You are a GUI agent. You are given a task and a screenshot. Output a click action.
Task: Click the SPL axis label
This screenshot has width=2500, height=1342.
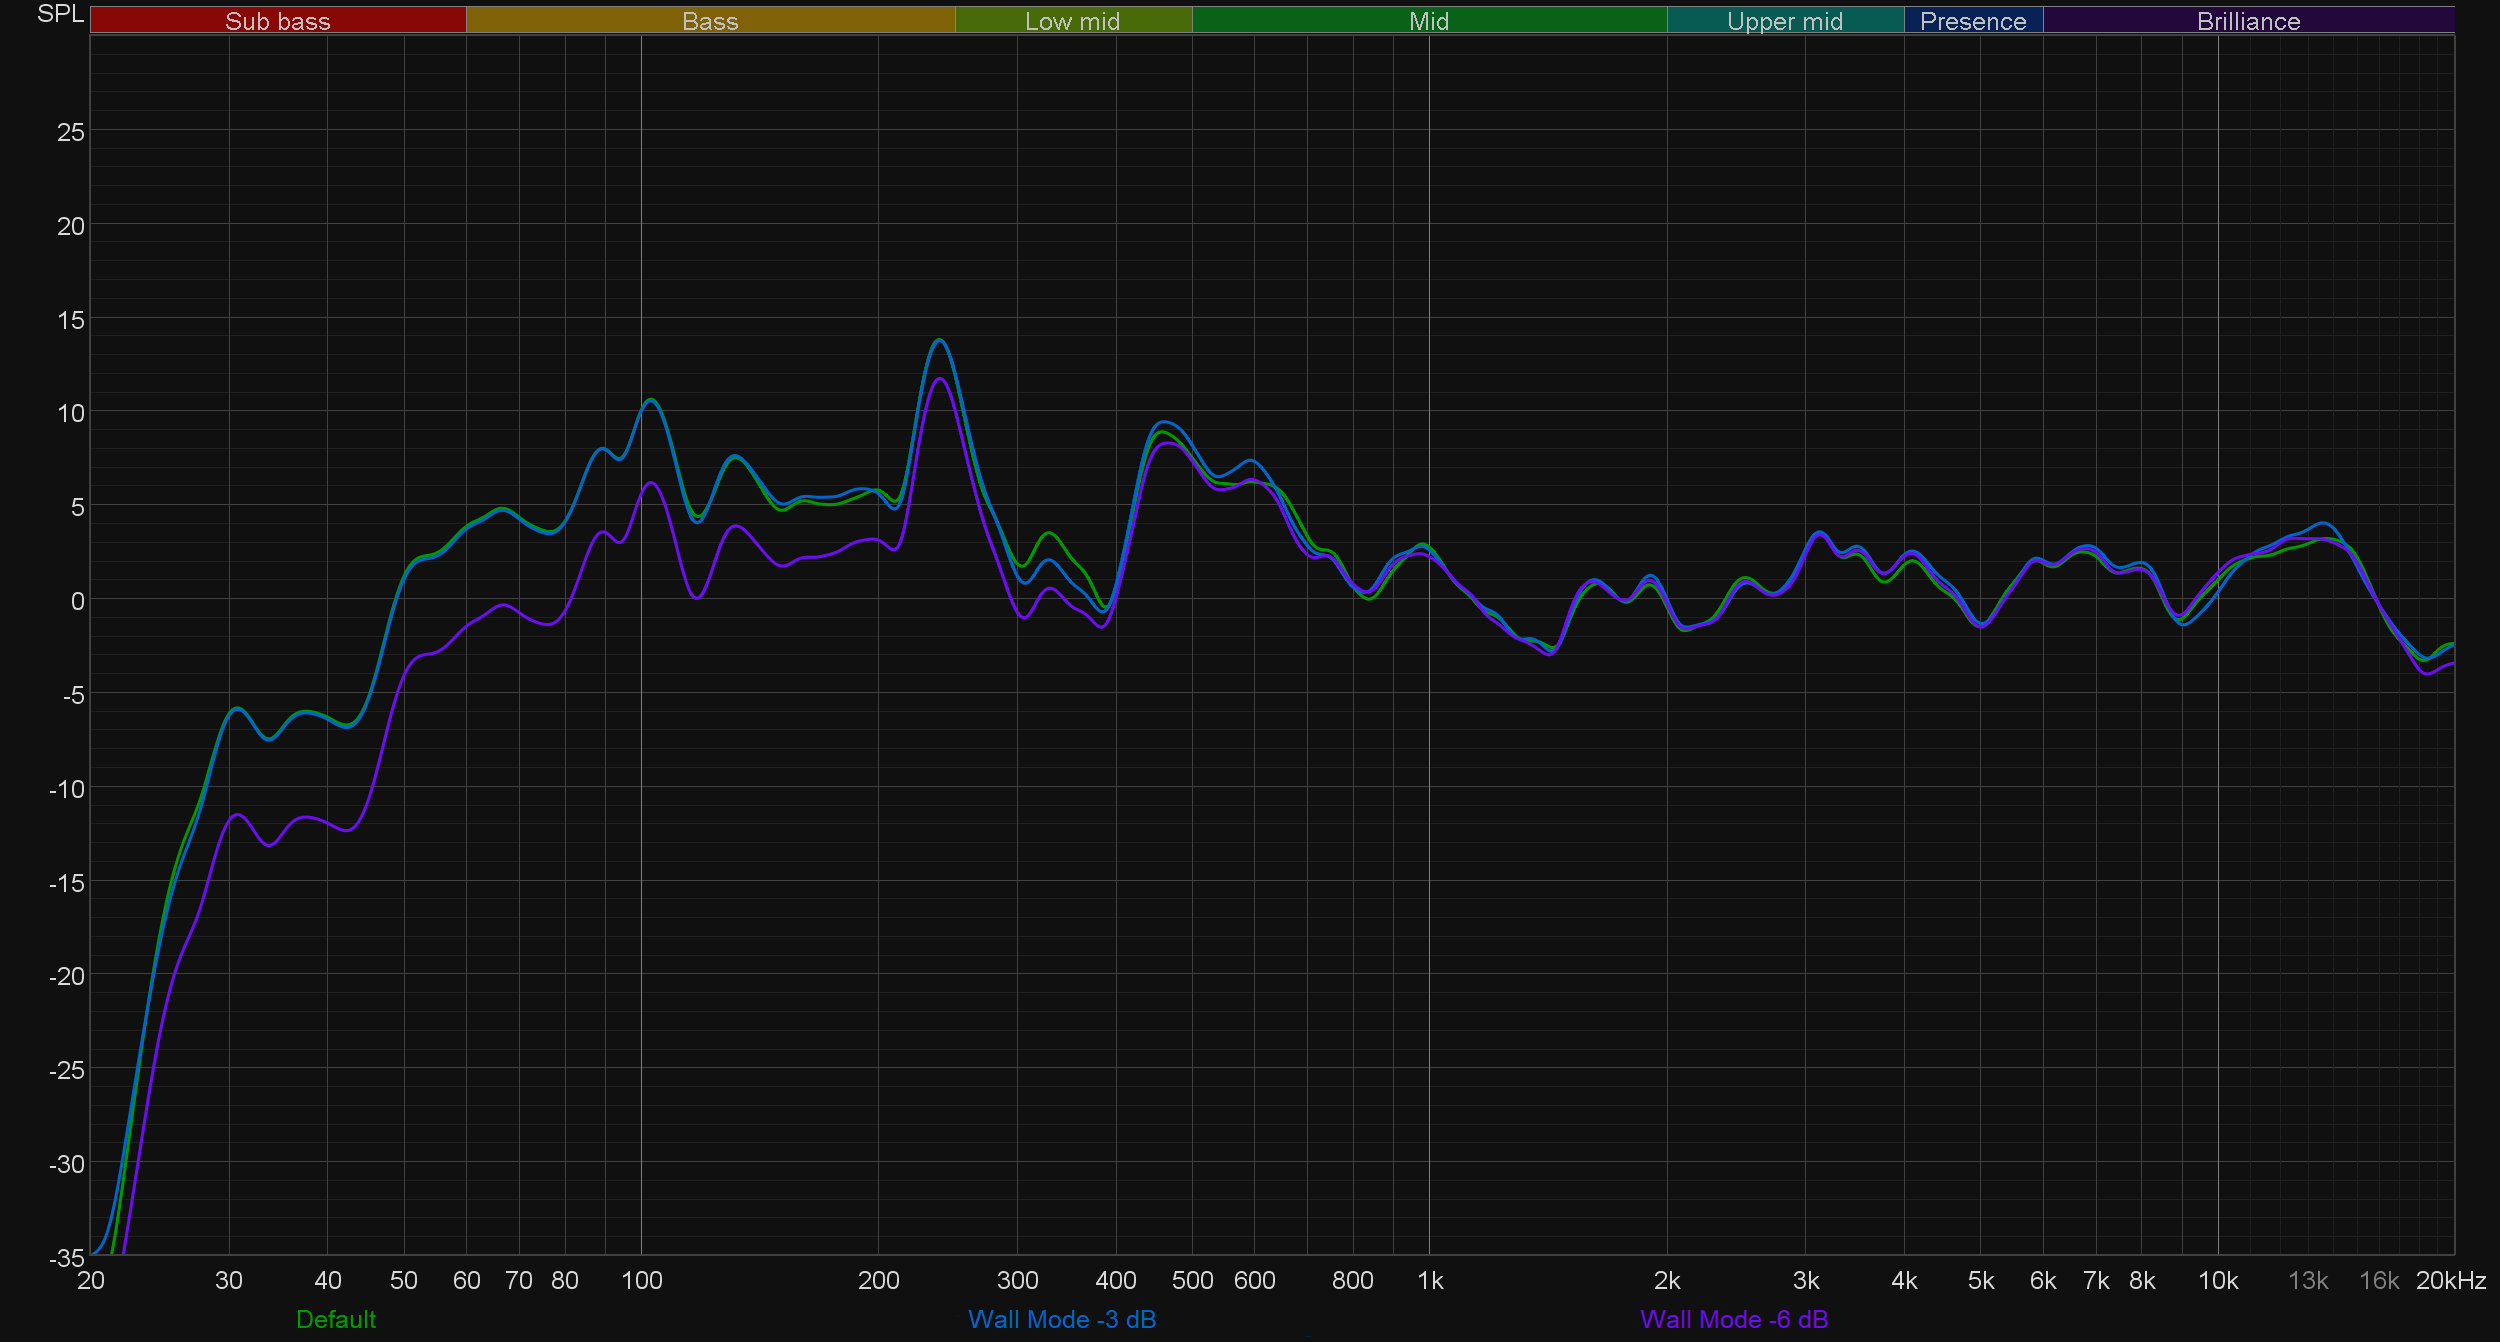pos(60,14)
